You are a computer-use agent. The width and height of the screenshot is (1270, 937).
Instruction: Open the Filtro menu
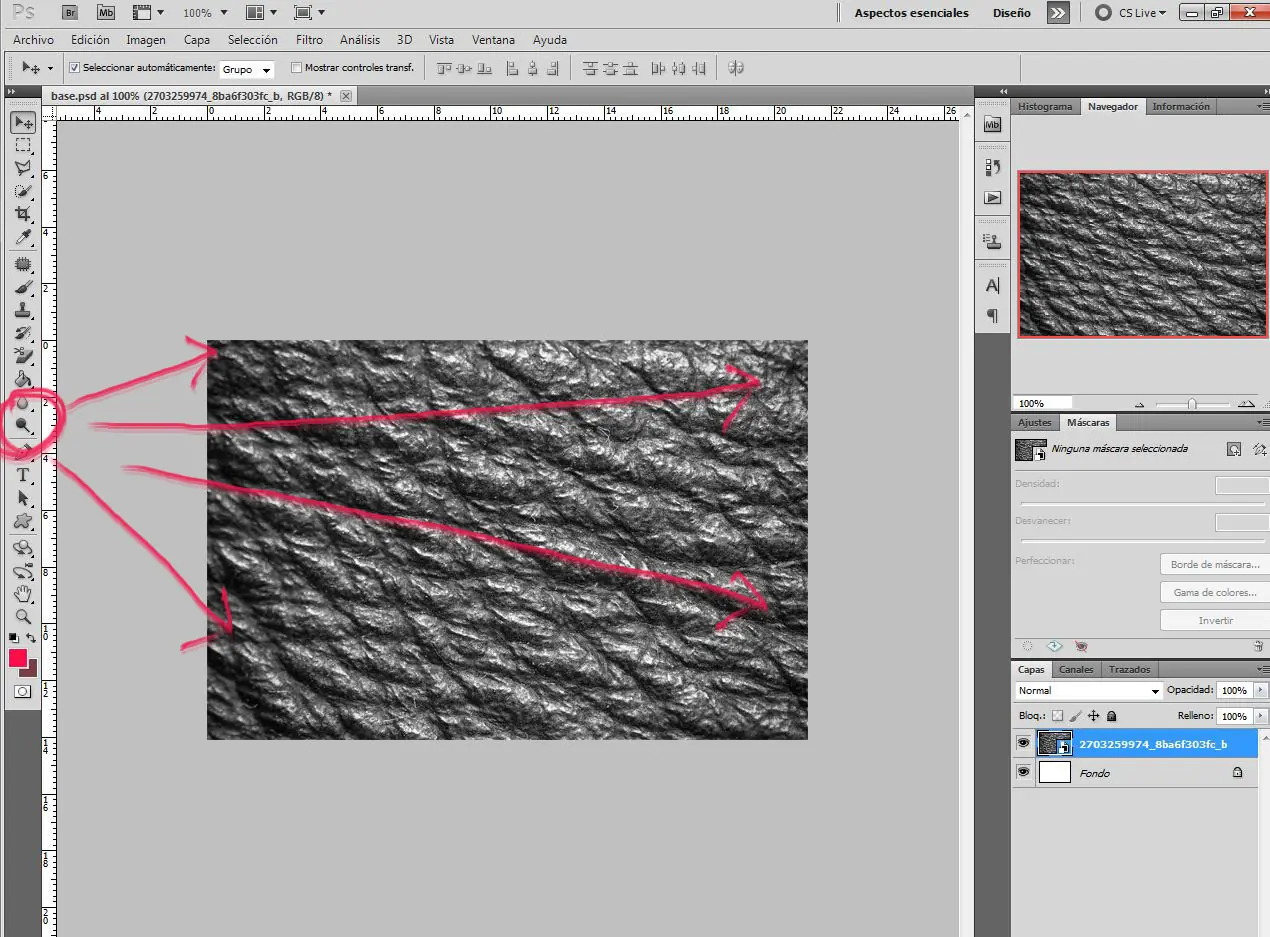click(x=309, y=40)
